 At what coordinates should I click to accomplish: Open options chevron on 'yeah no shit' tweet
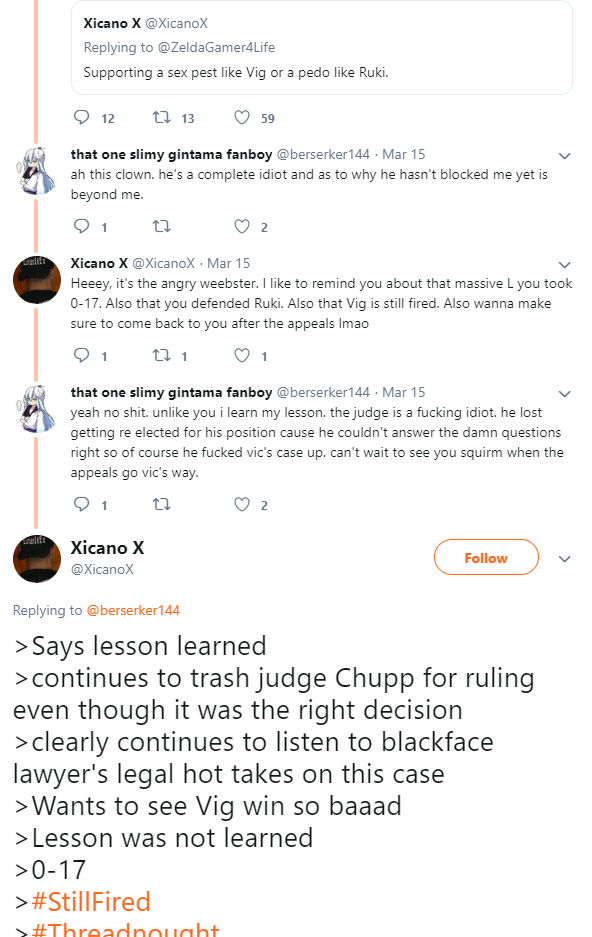pyautogui.click(x=565, y=394)
